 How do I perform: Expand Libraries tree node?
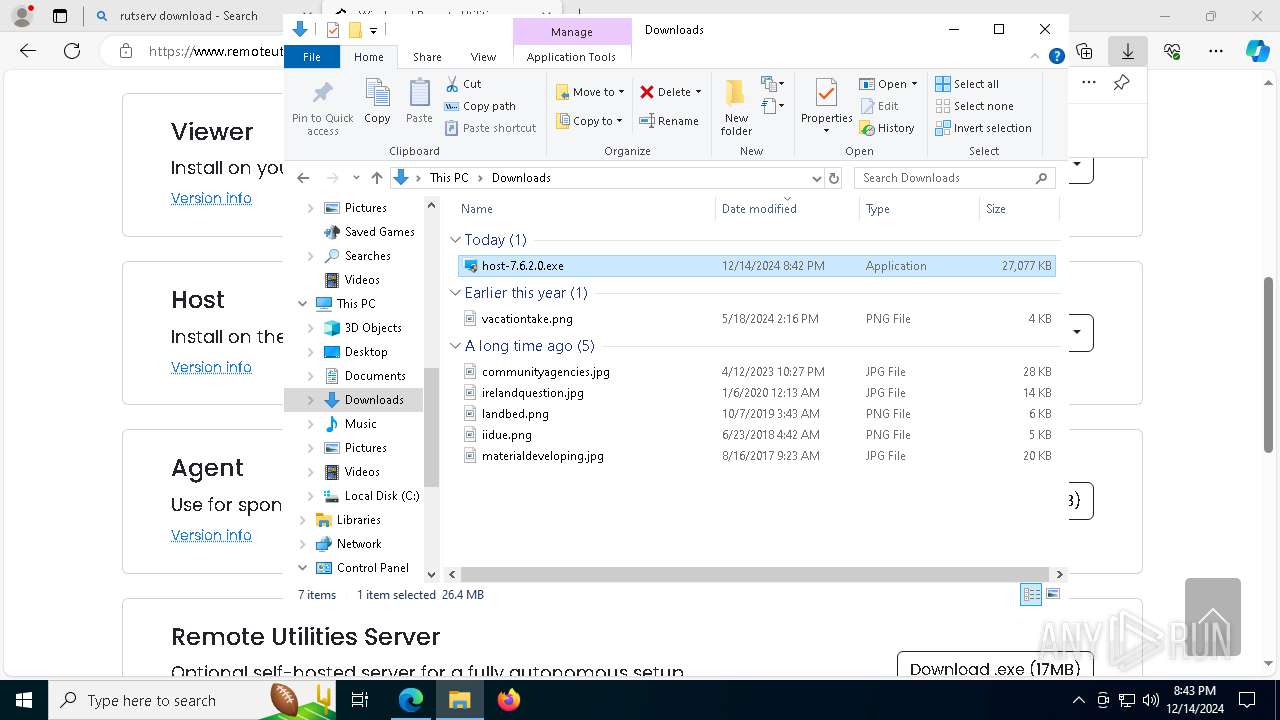coord(303,520)
